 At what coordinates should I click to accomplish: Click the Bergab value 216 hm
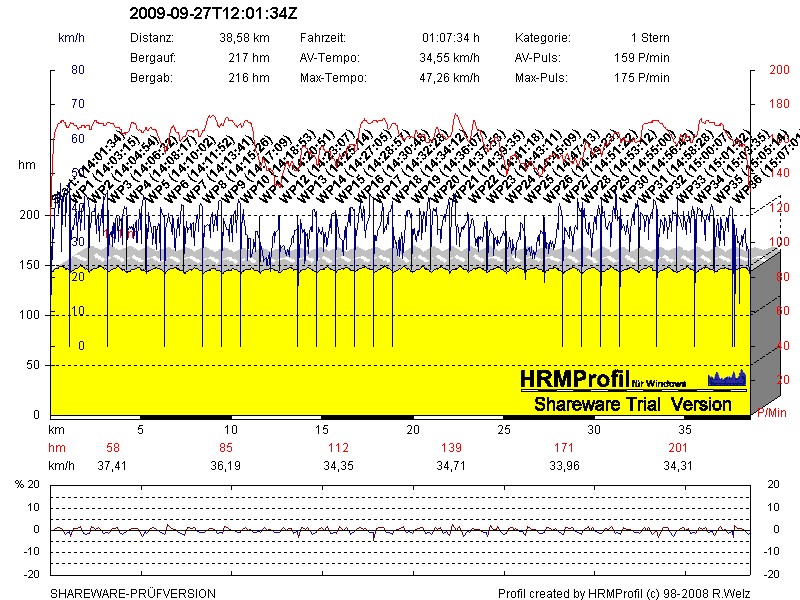[249, 77]
